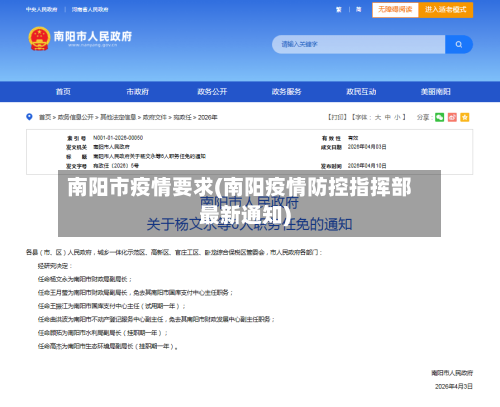Viewport: 500px width, 407px height.
Task: Focus the keyword search input field
Action: 359,44
